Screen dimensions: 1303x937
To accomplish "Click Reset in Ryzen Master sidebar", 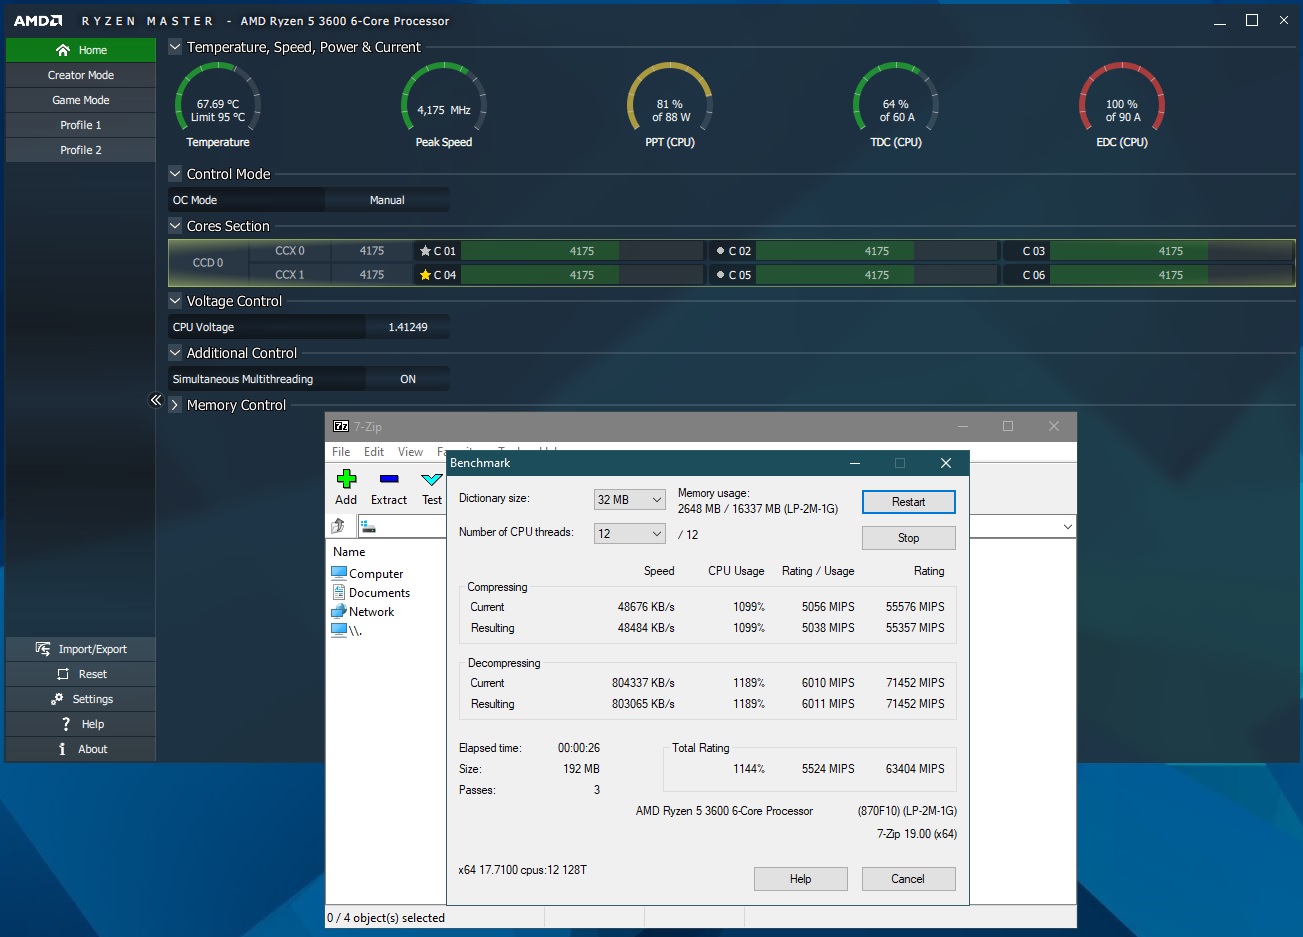I will pyautogui.click(x=81, y=674).
